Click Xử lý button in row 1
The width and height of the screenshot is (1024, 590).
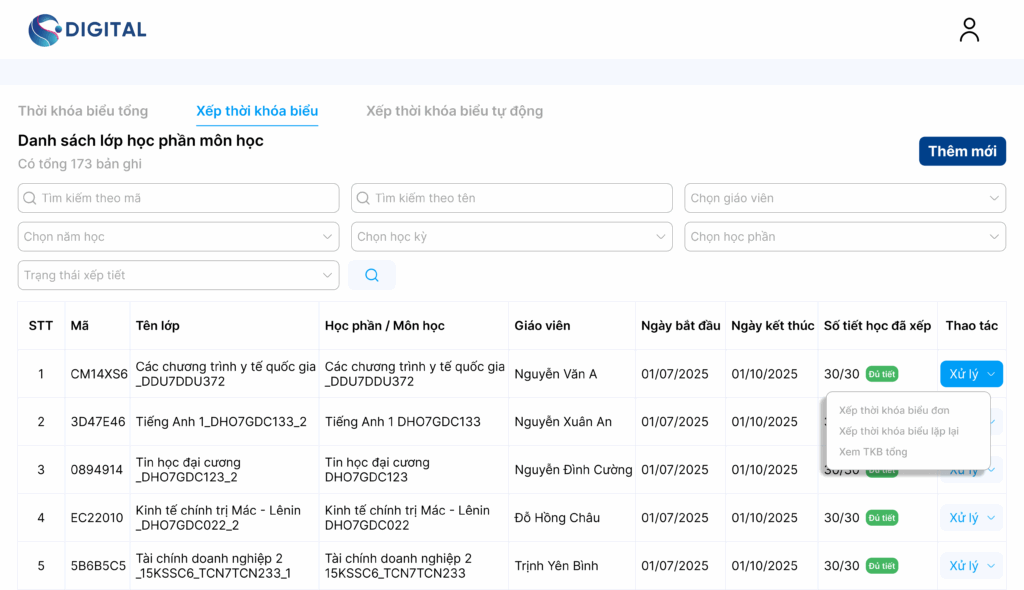click(964, 374)
